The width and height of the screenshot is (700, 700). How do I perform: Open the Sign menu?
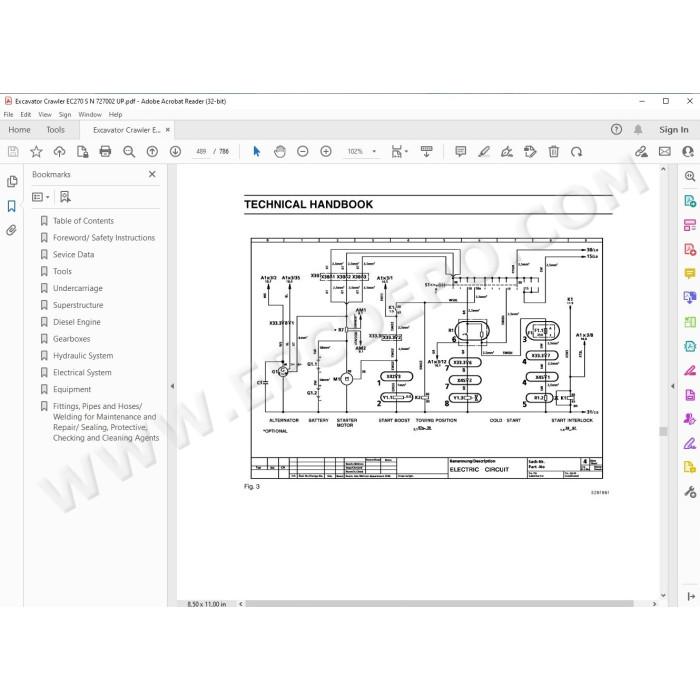click(x=65, y=115)
